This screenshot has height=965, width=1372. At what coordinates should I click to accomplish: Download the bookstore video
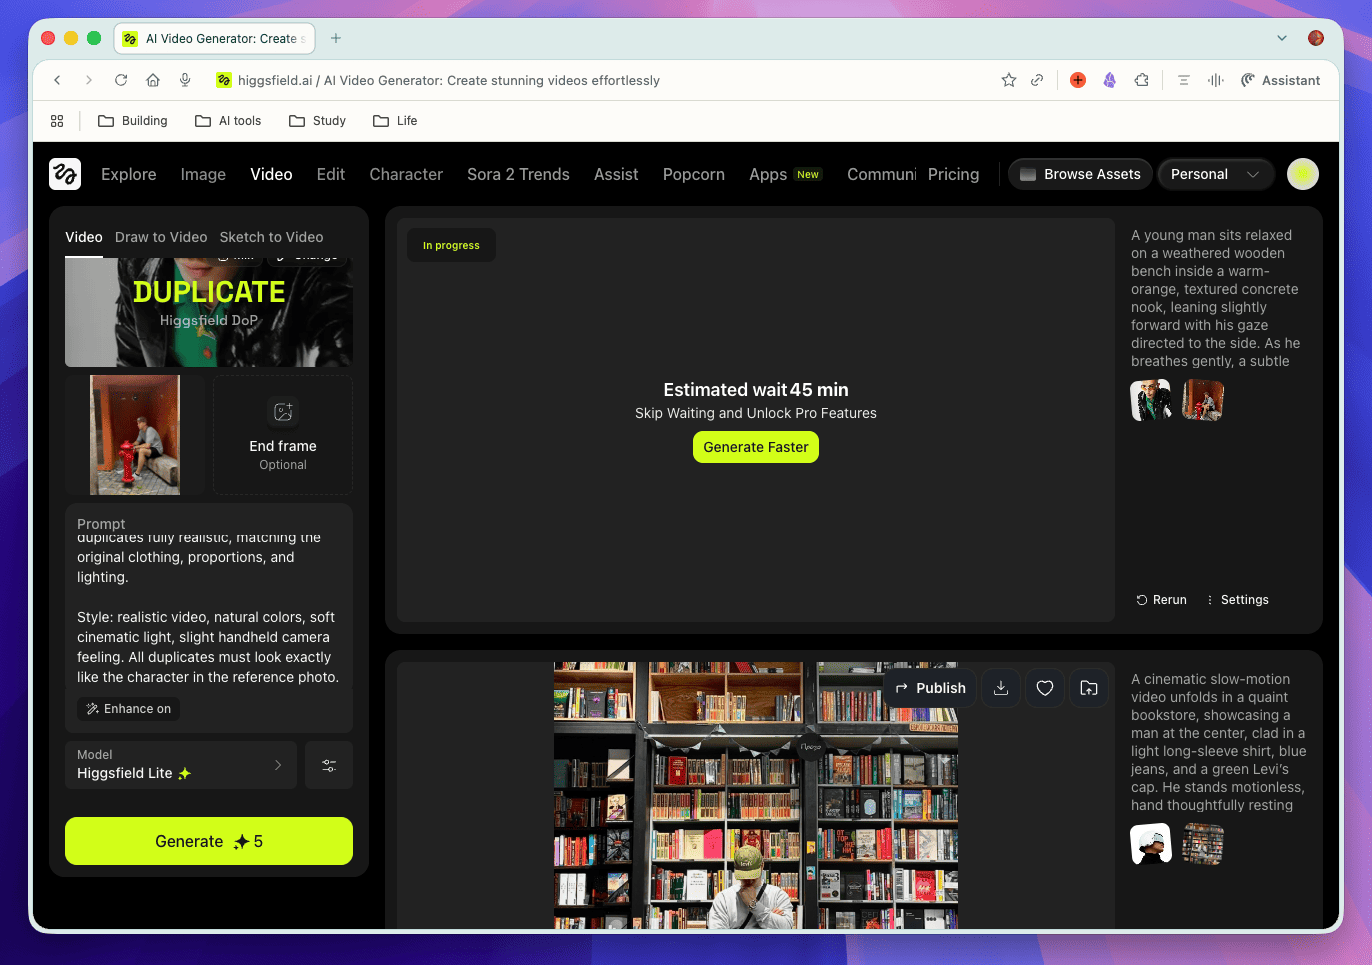[1000, 688]
